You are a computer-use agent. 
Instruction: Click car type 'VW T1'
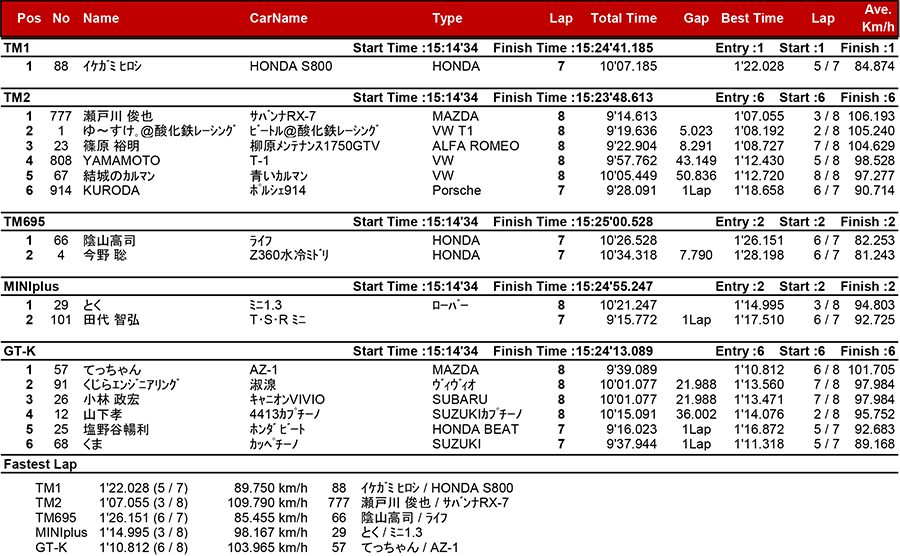[452, 131]
